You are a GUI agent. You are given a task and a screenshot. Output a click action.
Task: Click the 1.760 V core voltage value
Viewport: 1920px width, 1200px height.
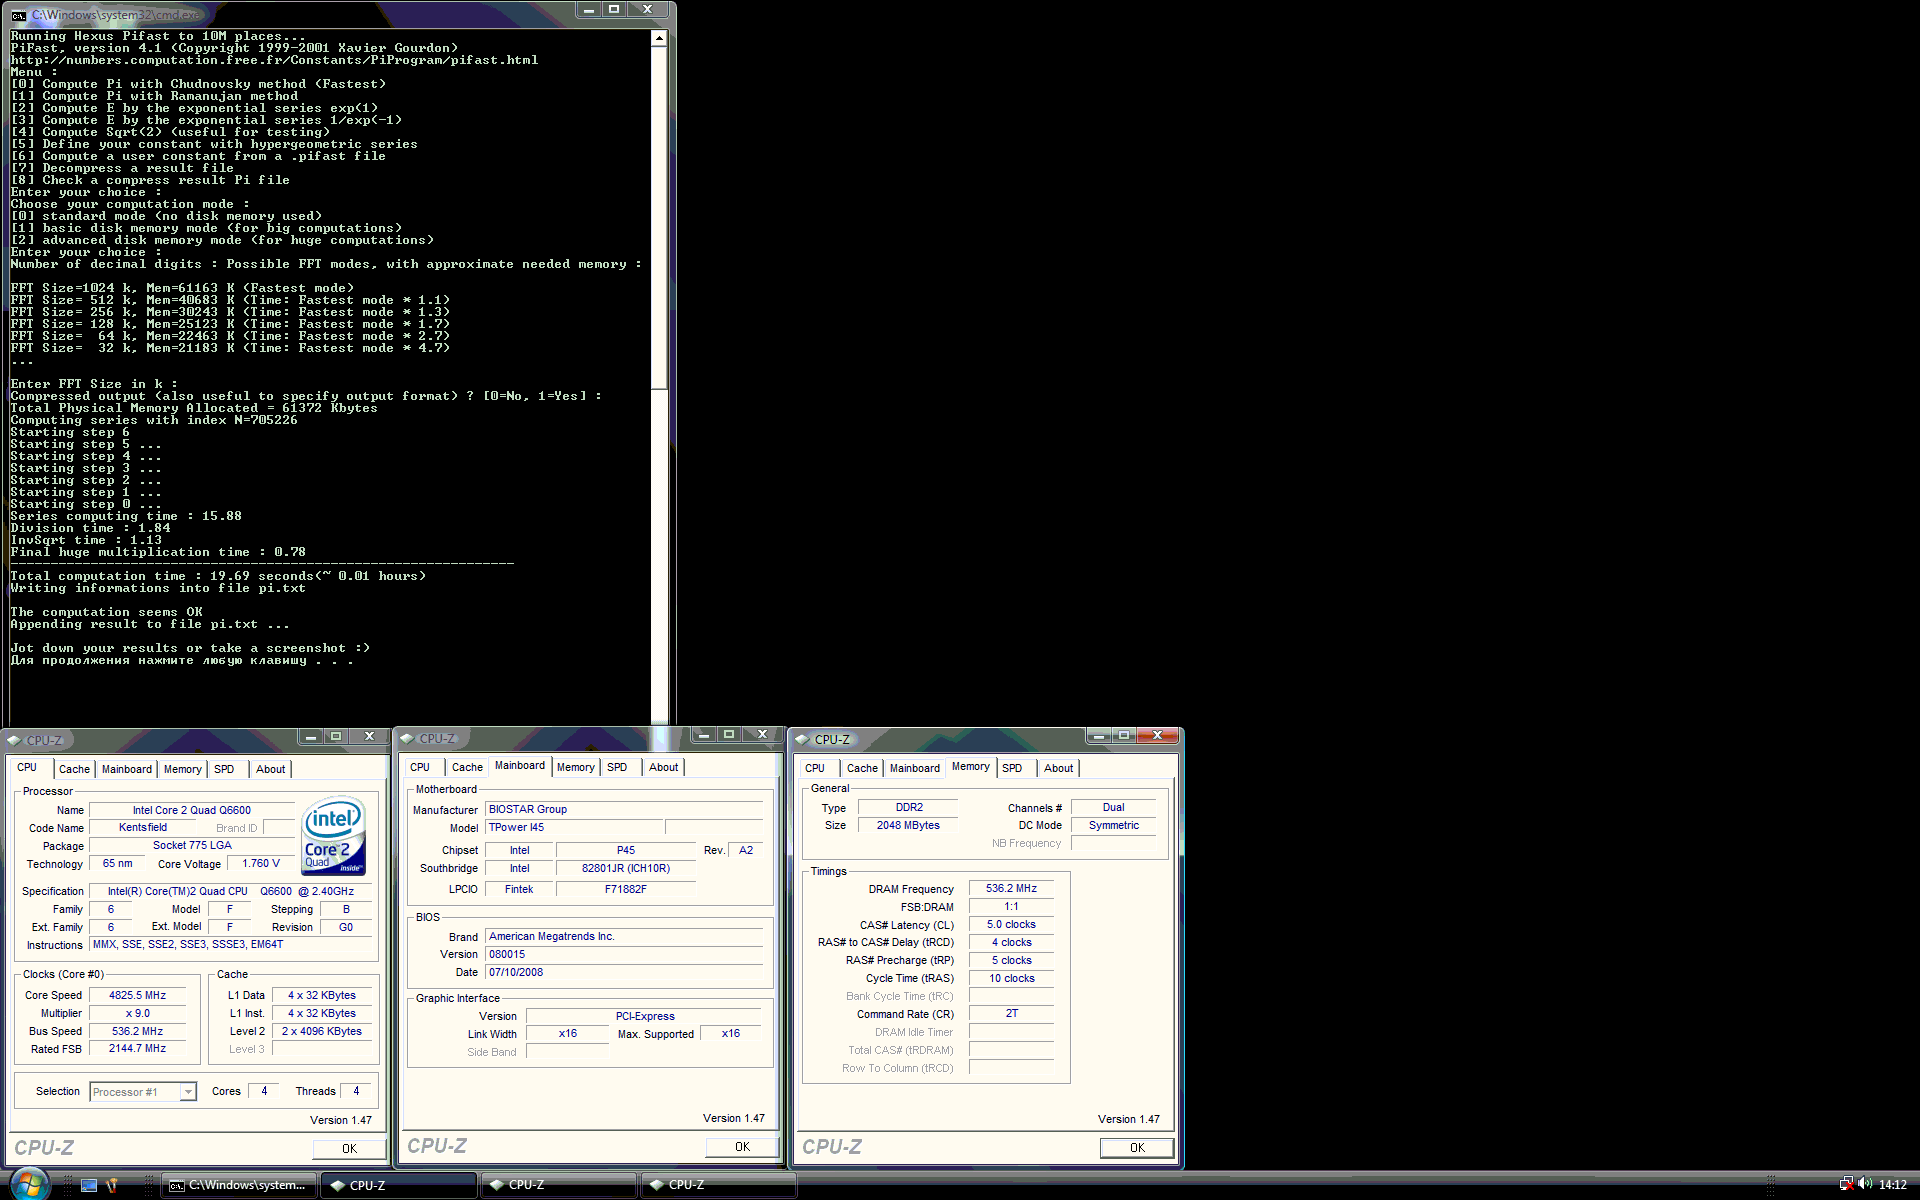[x=261, y=863]
